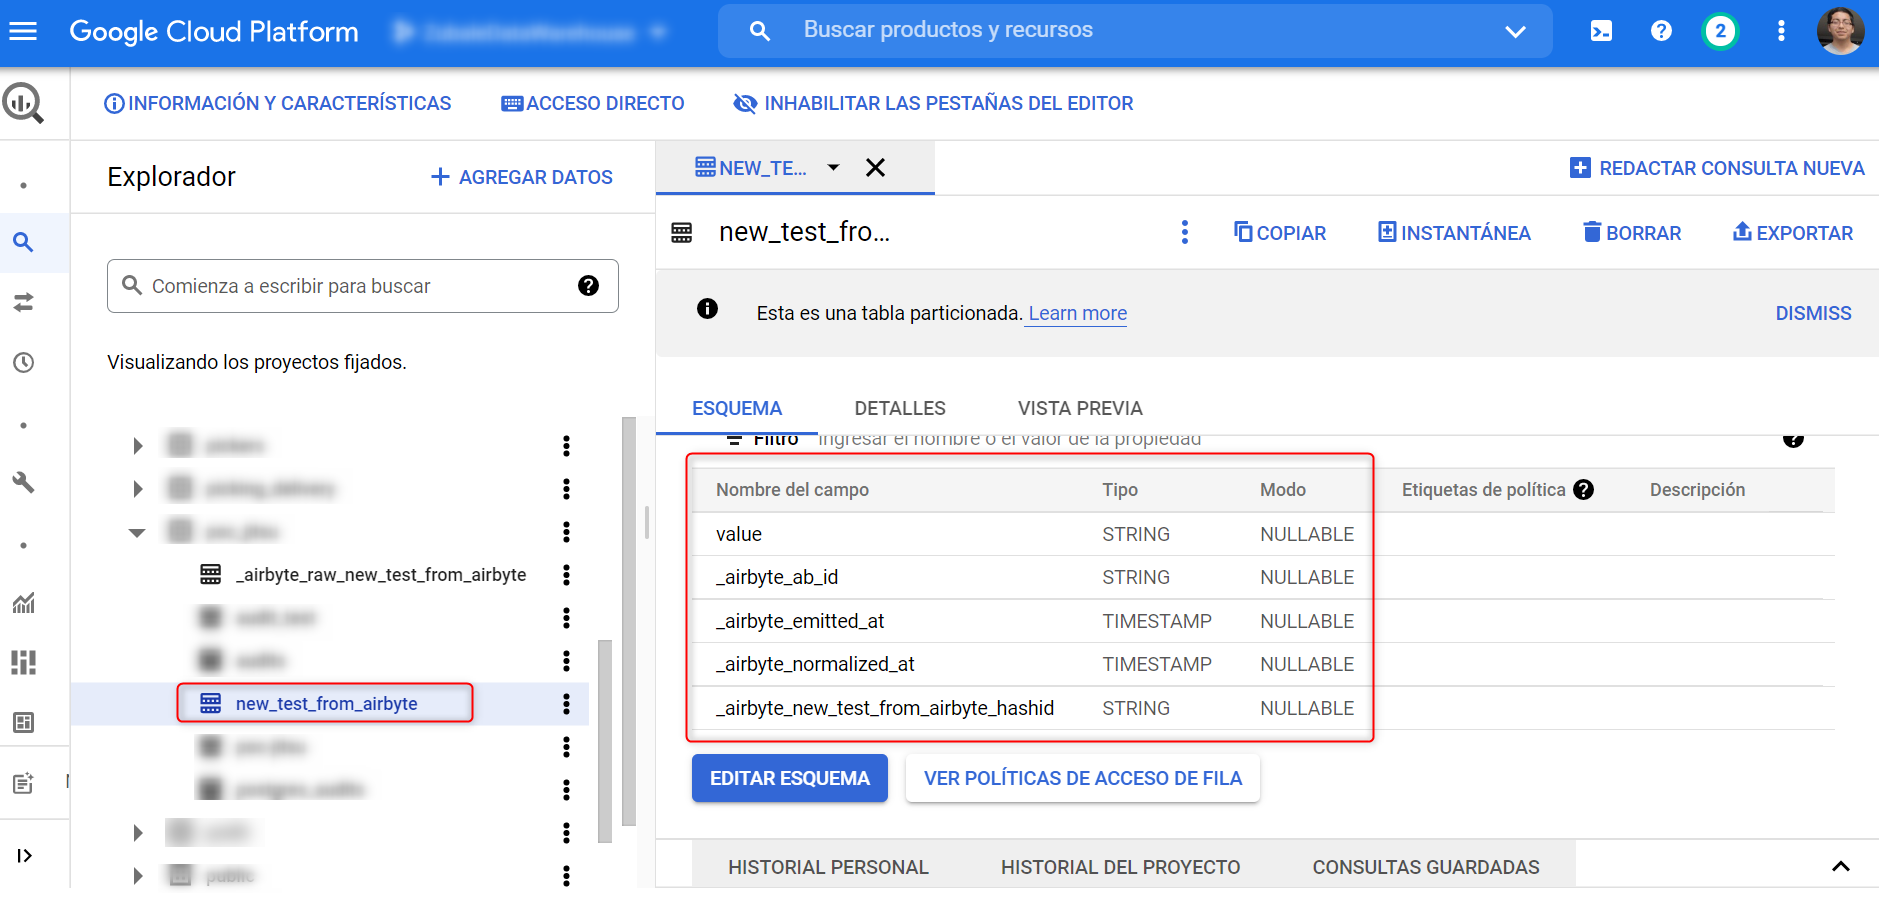Open the CONSULTAS GUARDADAS tab

[1426, 867]
